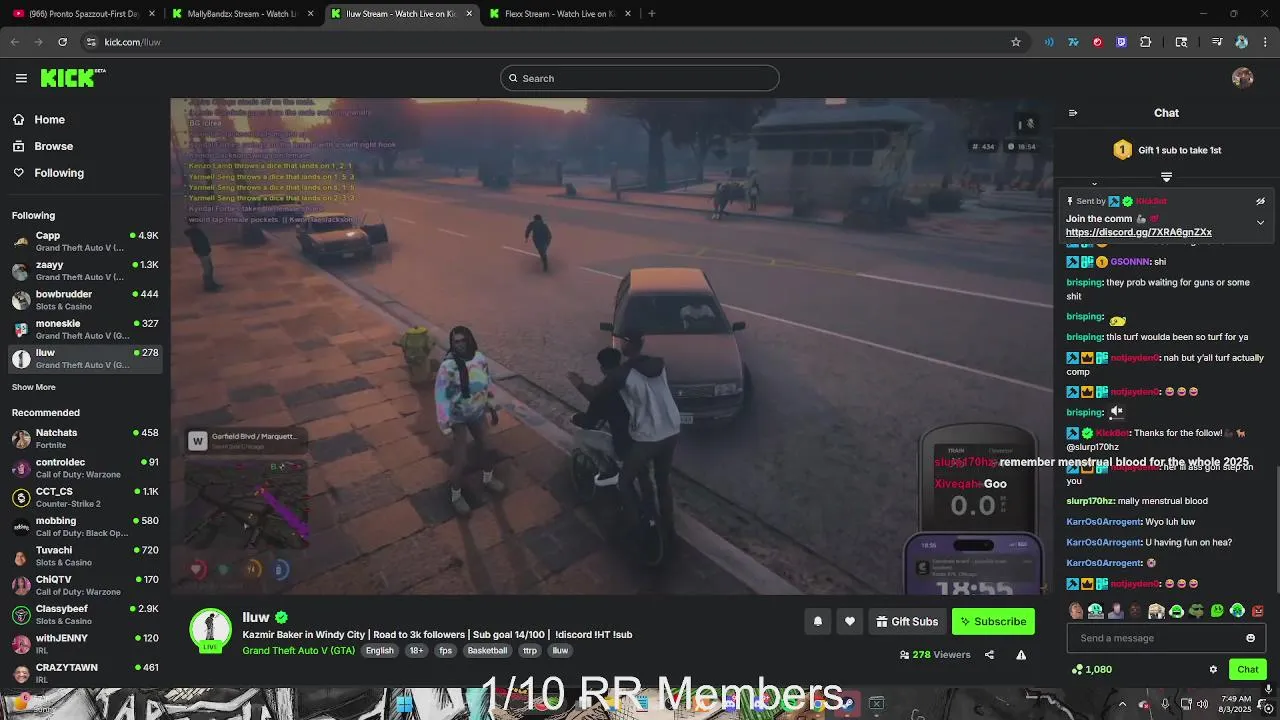
Task: Open the browser Extensions puzzle icon
Action: coord(1146,42)
